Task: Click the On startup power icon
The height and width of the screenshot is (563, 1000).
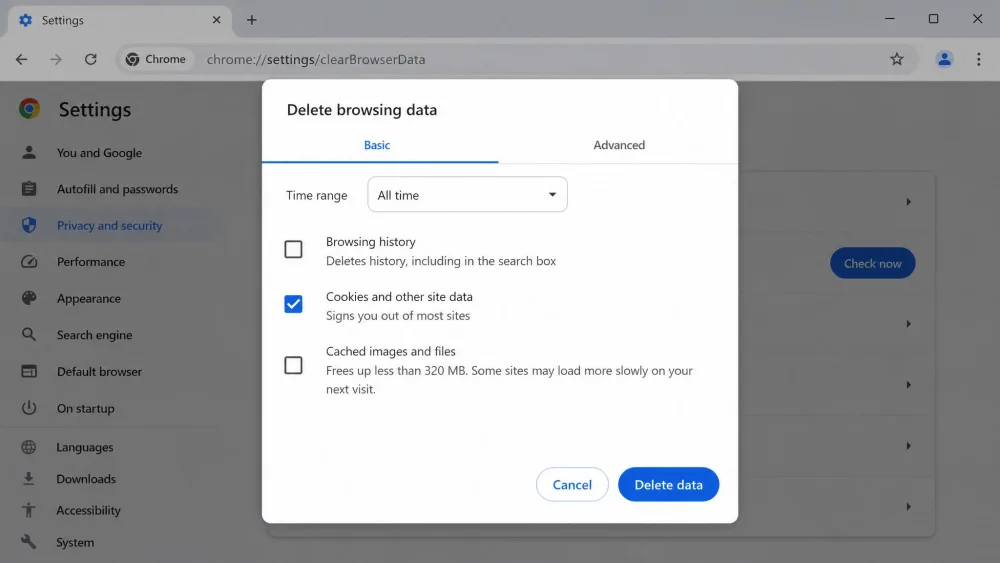Action: tap(29, 408)
